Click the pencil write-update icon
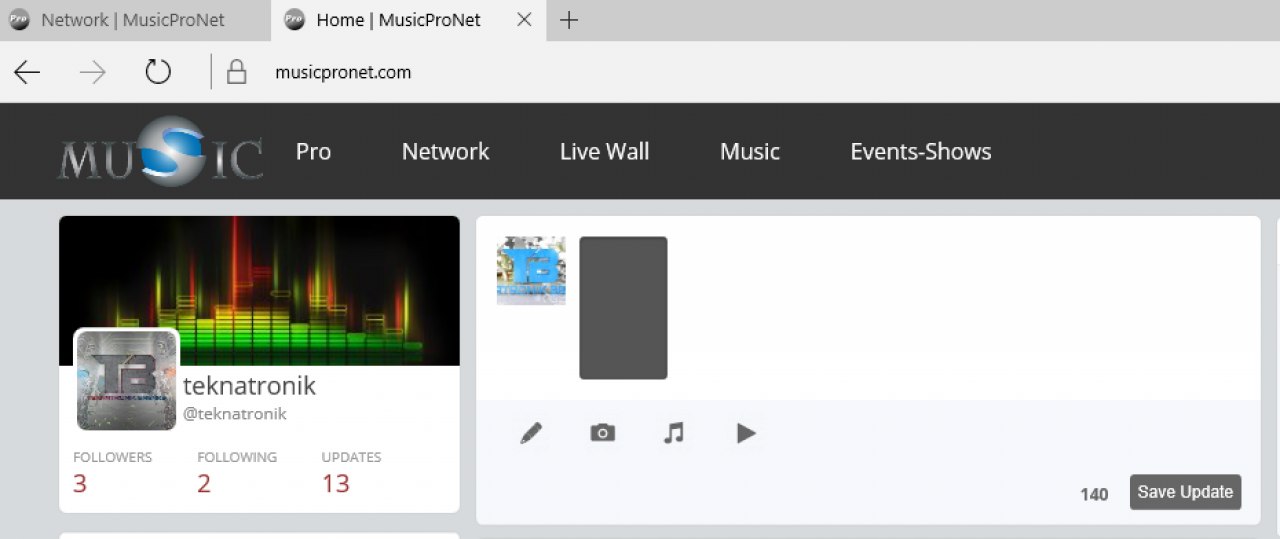Image resolution: width=1280 pixels, height=539 pixels. coord(531,433)
